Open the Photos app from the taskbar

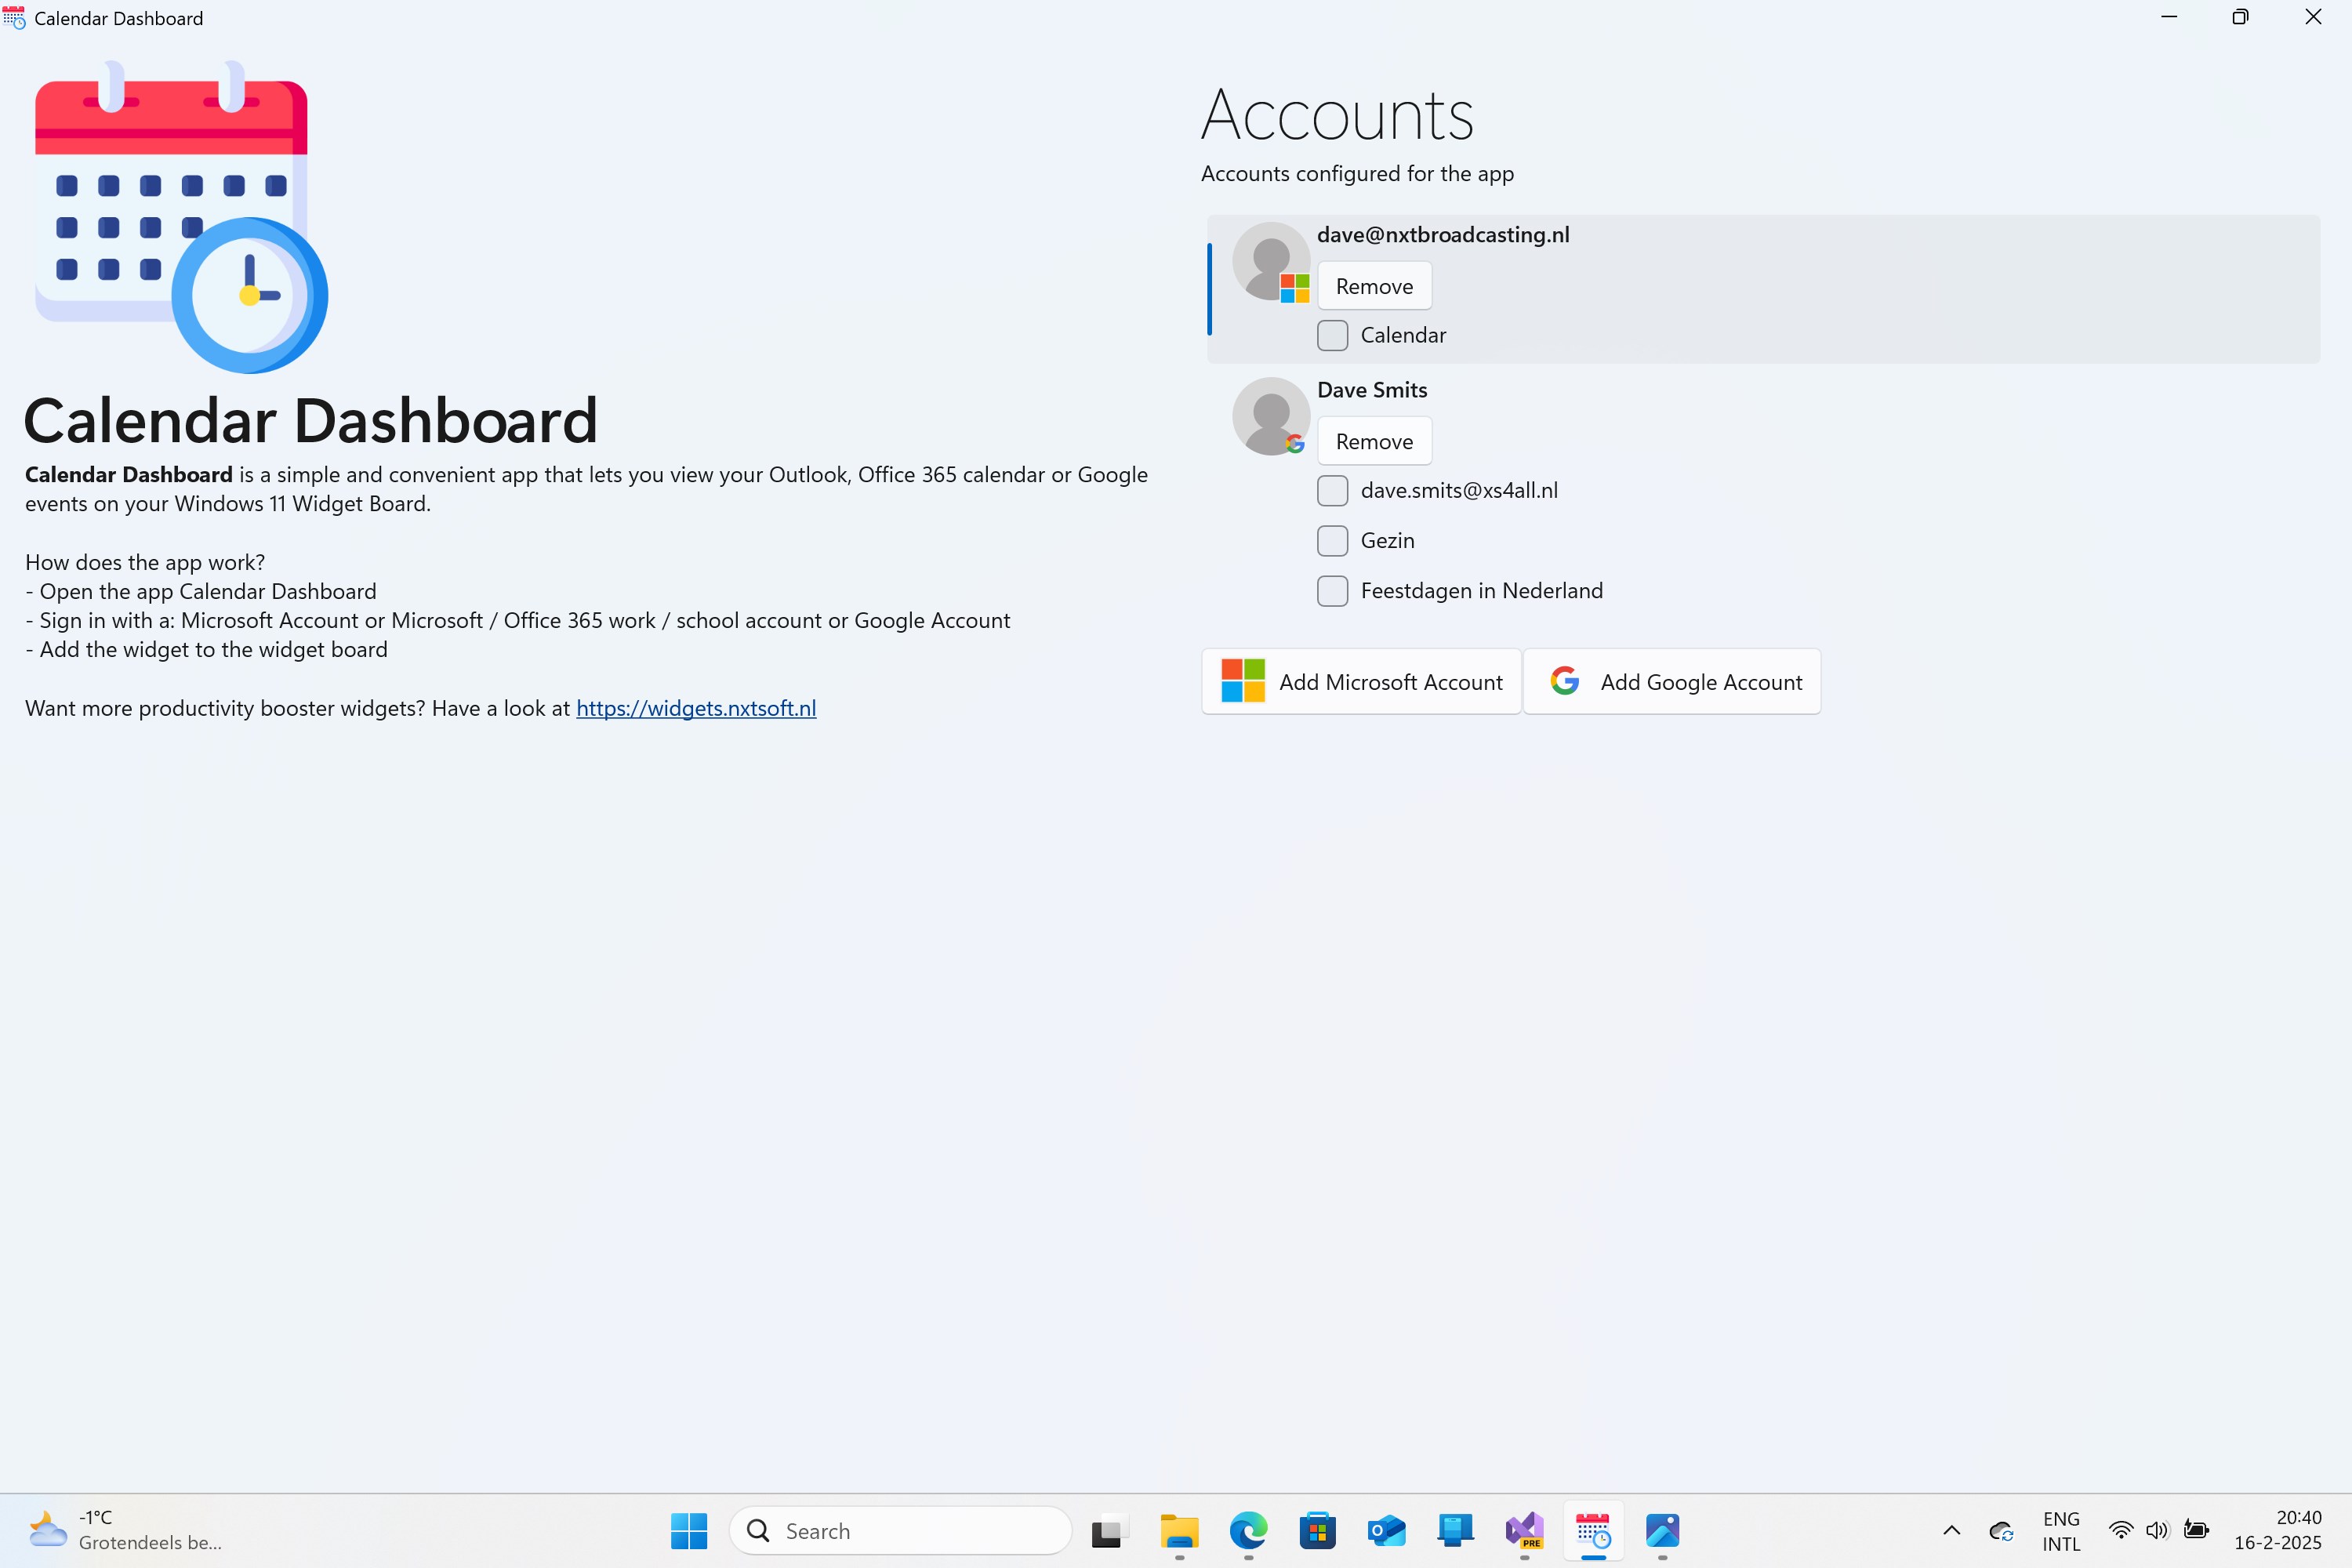pyautogui.click(x=1663, y=1532)
